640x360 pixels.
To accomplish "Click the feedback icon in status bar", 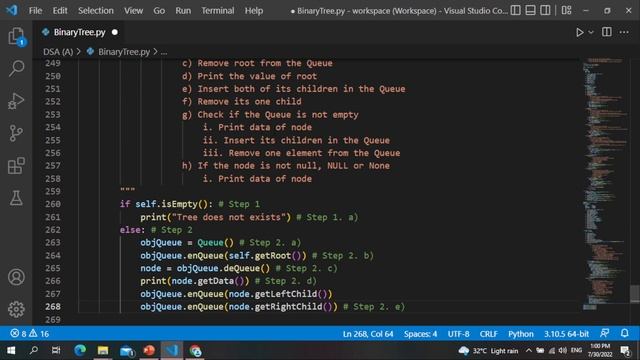I will (604, 333).
